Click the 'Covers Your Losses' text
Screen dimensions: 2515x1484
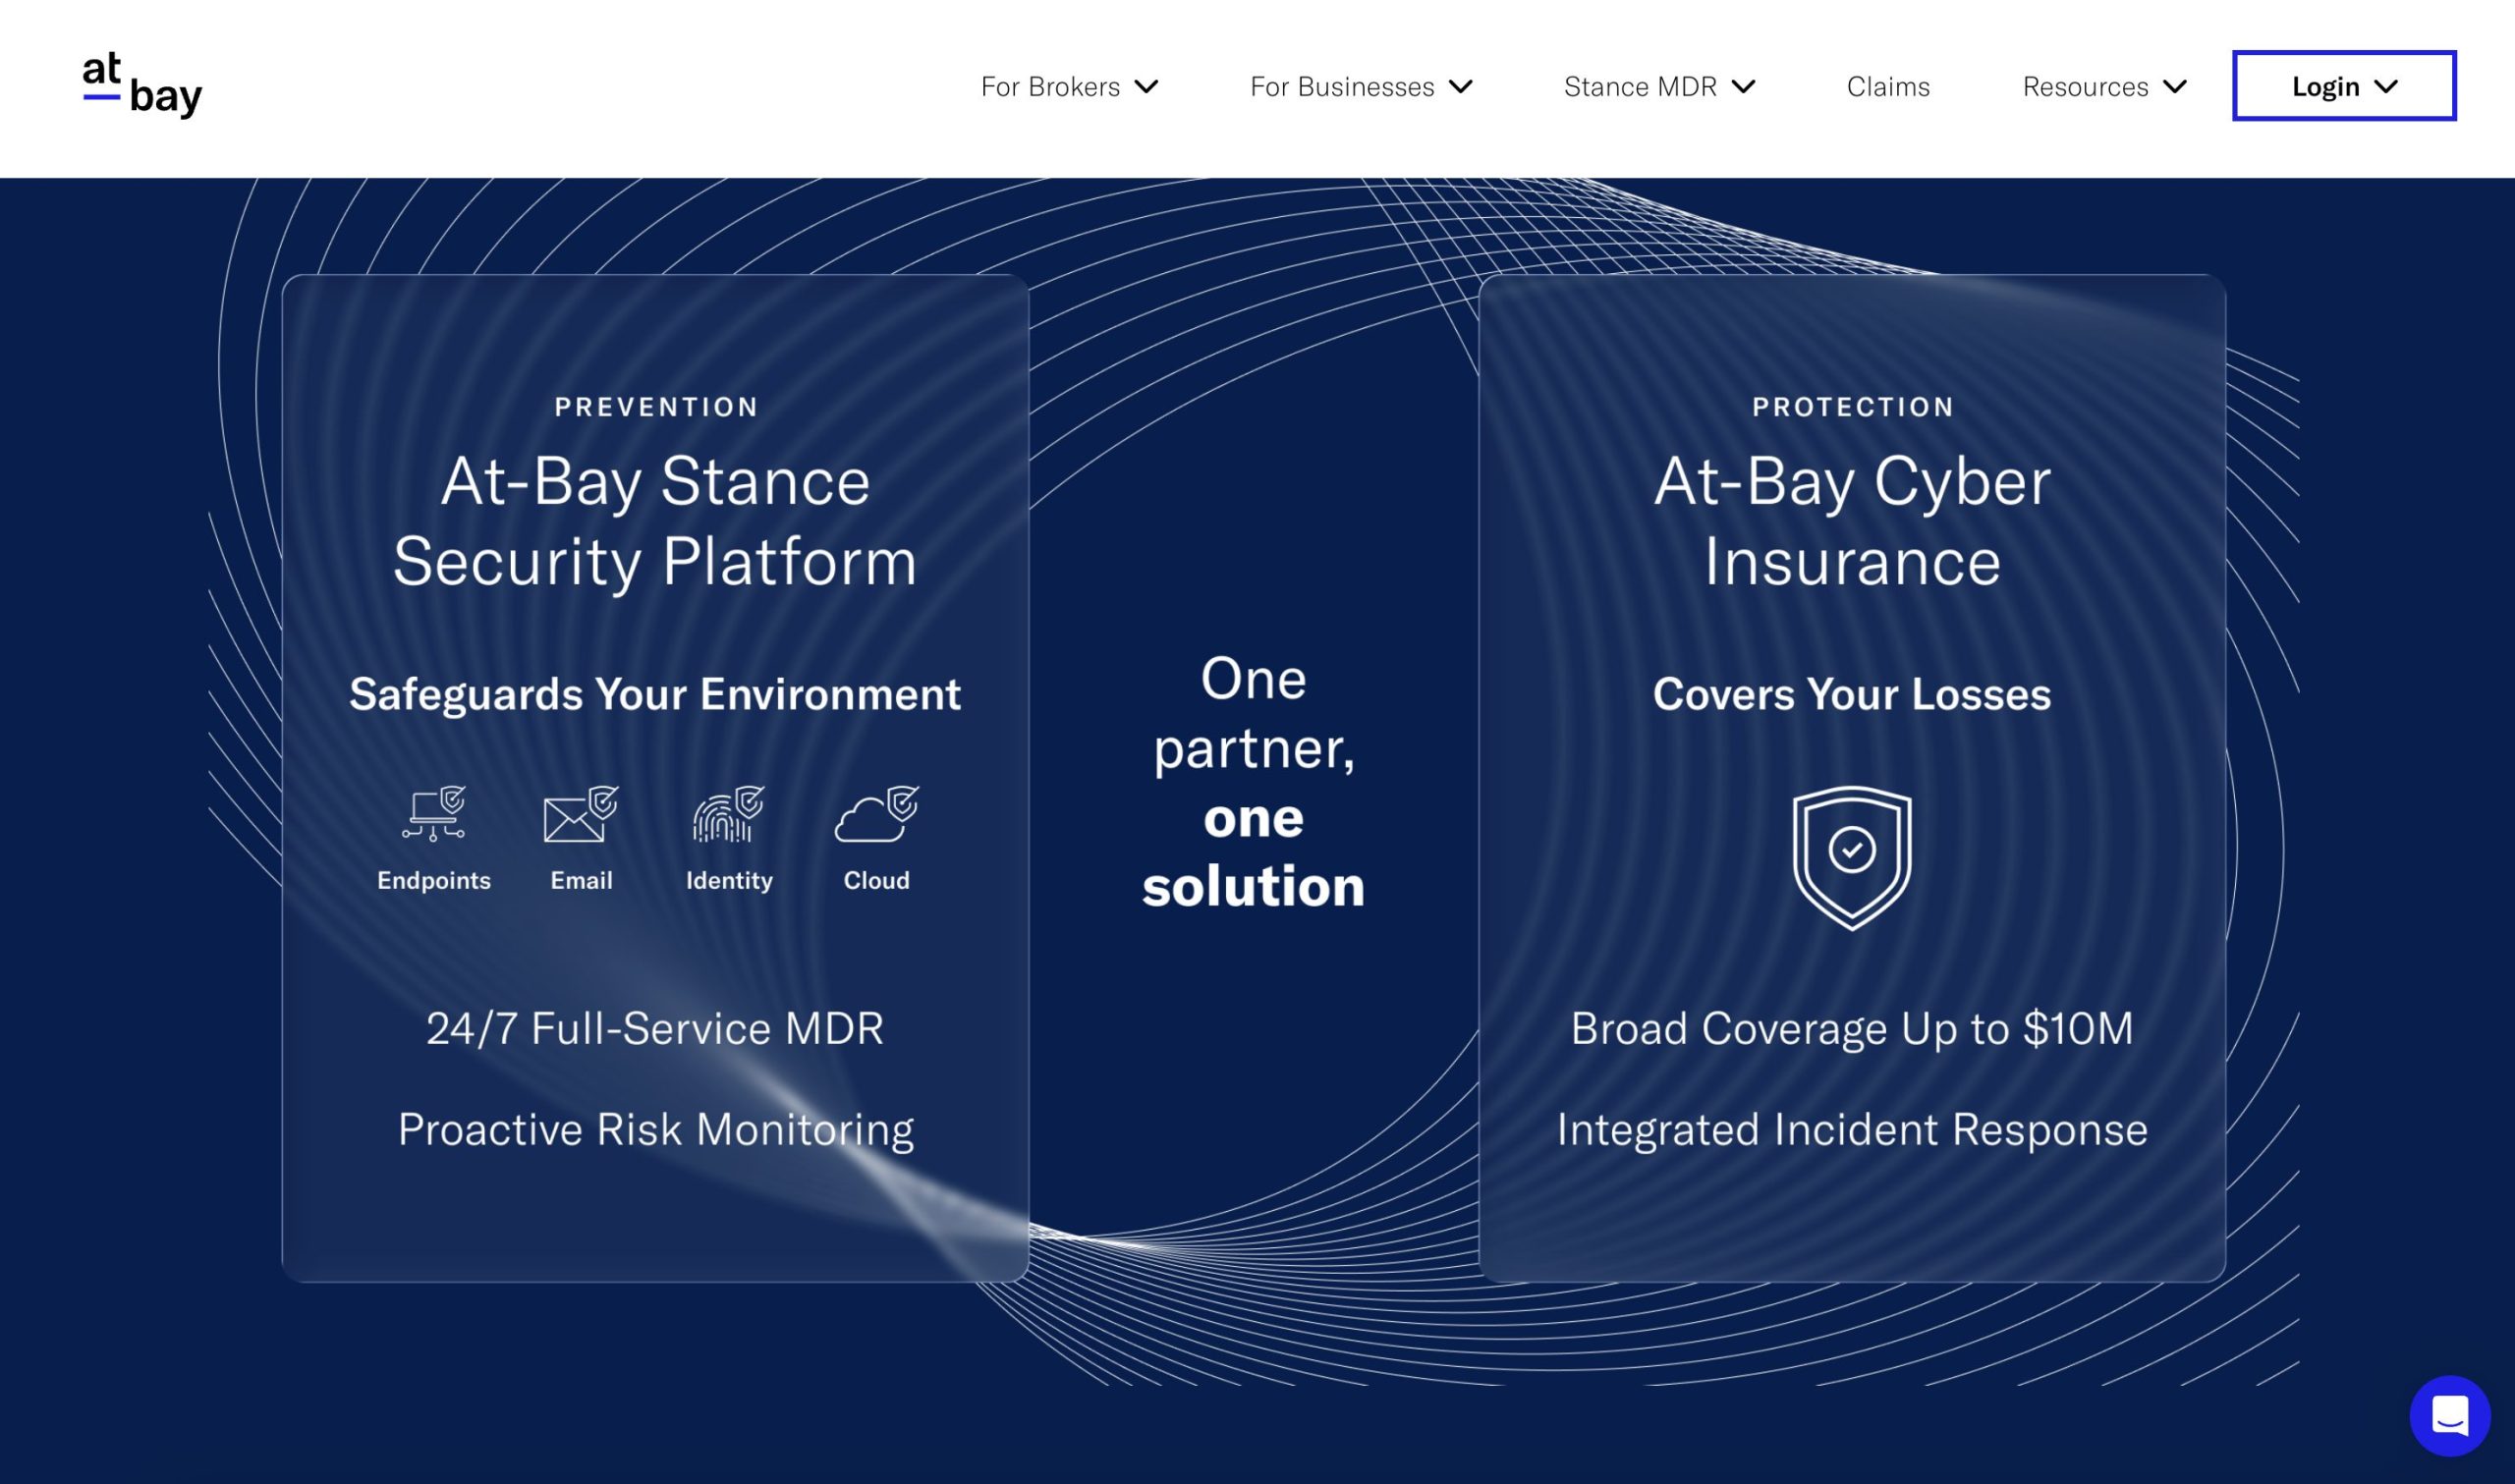pos(1852,694)
